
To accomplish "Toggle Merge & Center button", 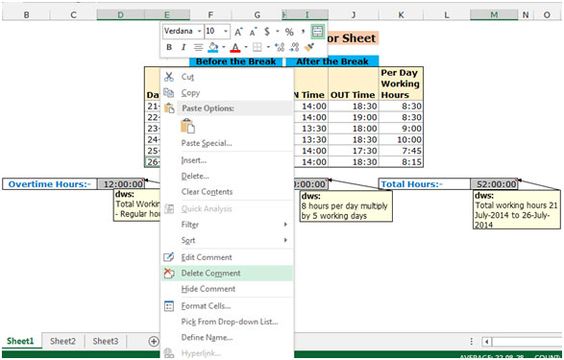I will 317,32.
